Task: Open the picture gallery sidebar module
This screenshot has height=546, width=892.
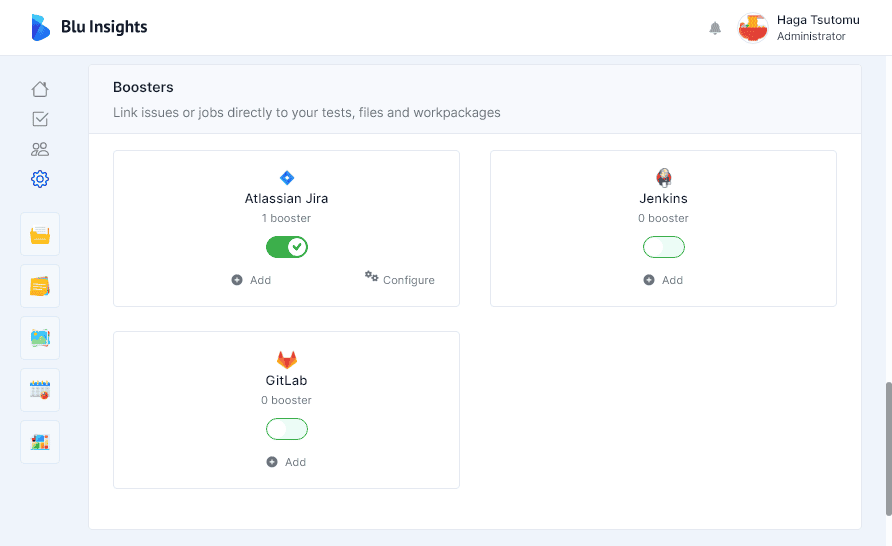Action: coord(40,338)
